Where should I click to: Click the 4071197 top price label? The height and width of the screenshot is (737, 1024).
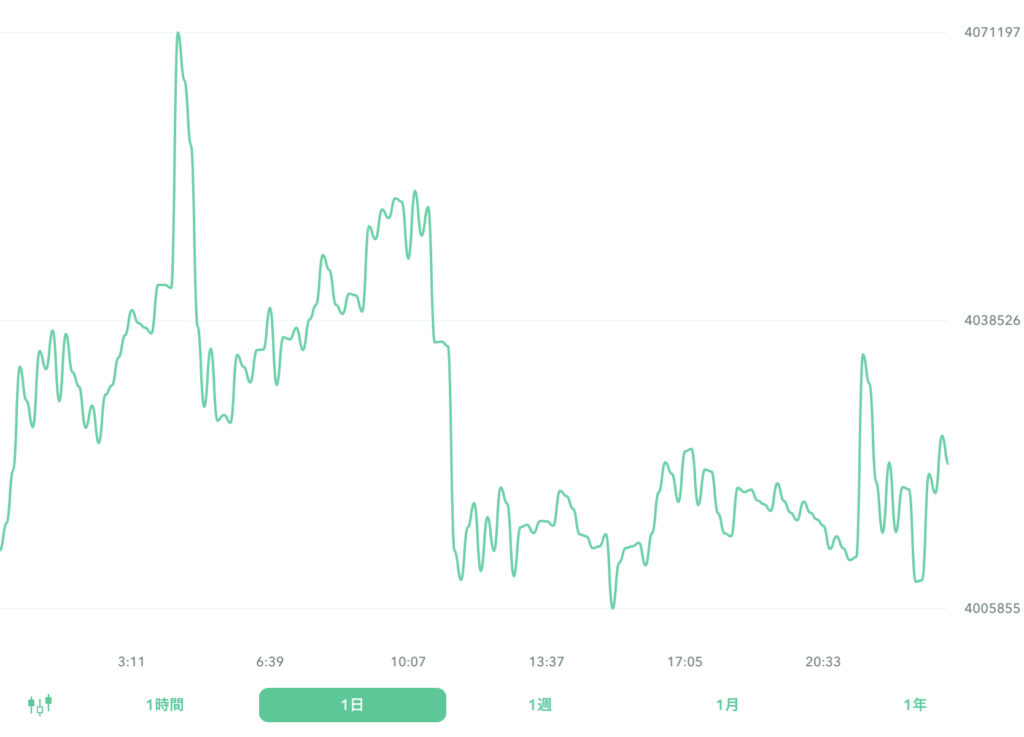coord(991,33)
